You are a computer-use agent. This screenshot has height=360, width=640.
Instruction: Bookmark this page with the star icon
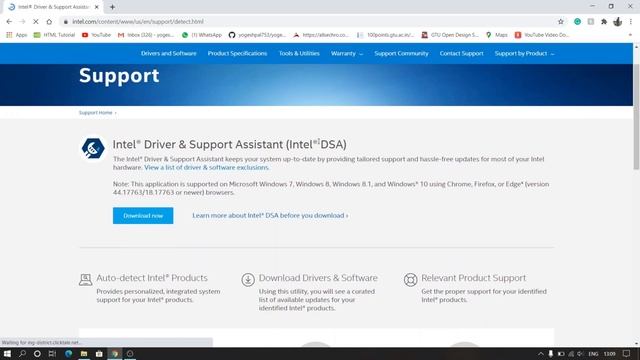(561, 22)
